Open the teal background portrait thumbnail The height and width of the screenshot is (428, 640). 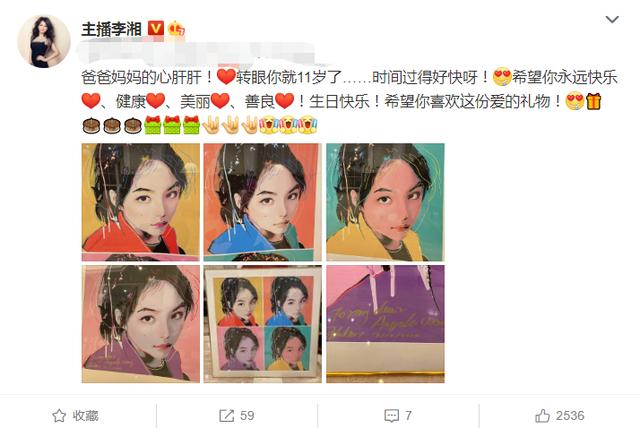[385, 202]
